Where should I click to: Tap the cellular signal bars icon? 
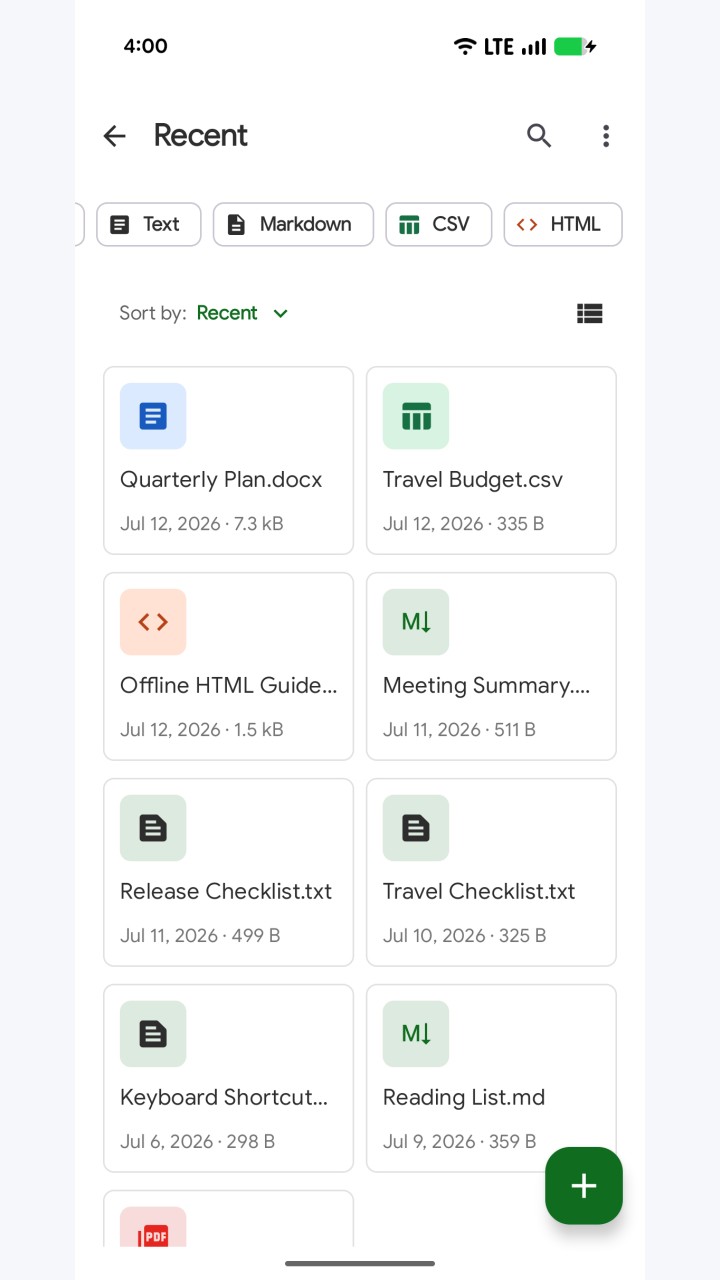click(x=534, y=47)
